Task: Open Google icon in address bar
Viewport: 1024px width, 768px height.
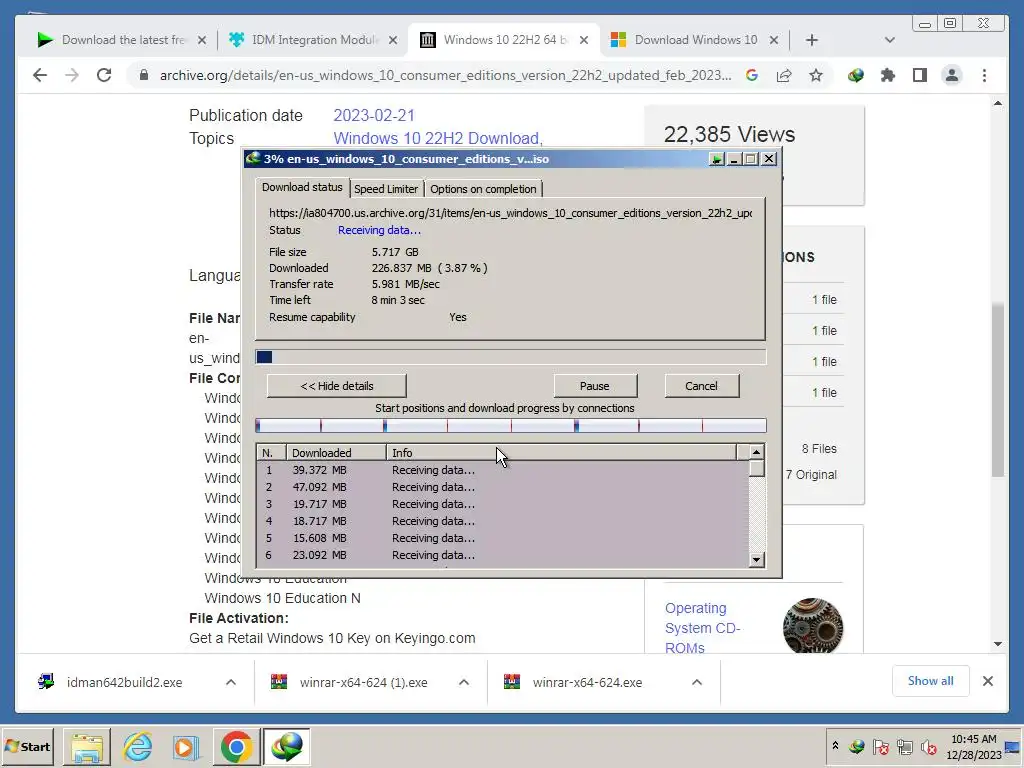Action: [752, 75]
